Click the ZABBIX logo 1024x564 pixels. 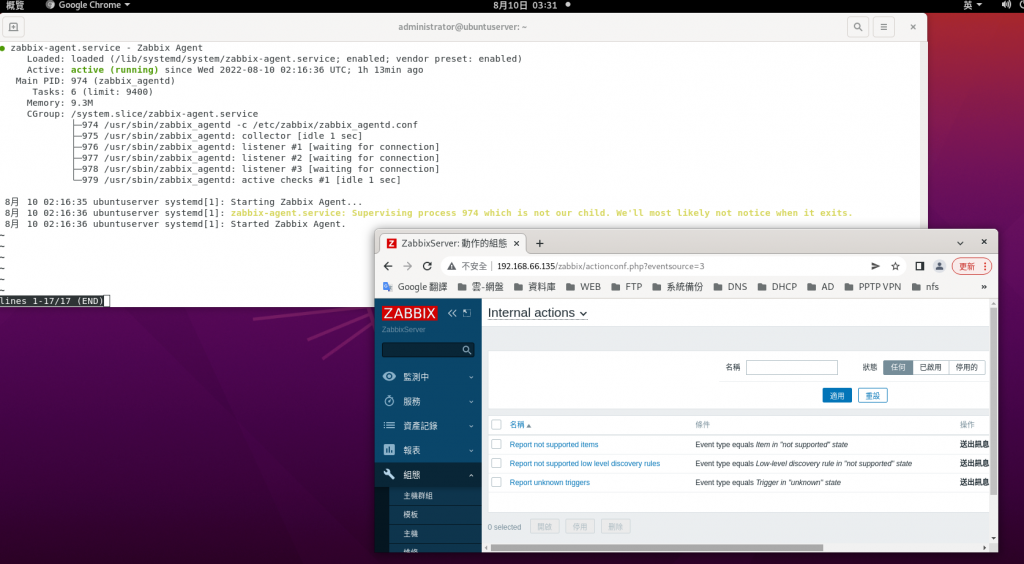click(x=409, y=313)
